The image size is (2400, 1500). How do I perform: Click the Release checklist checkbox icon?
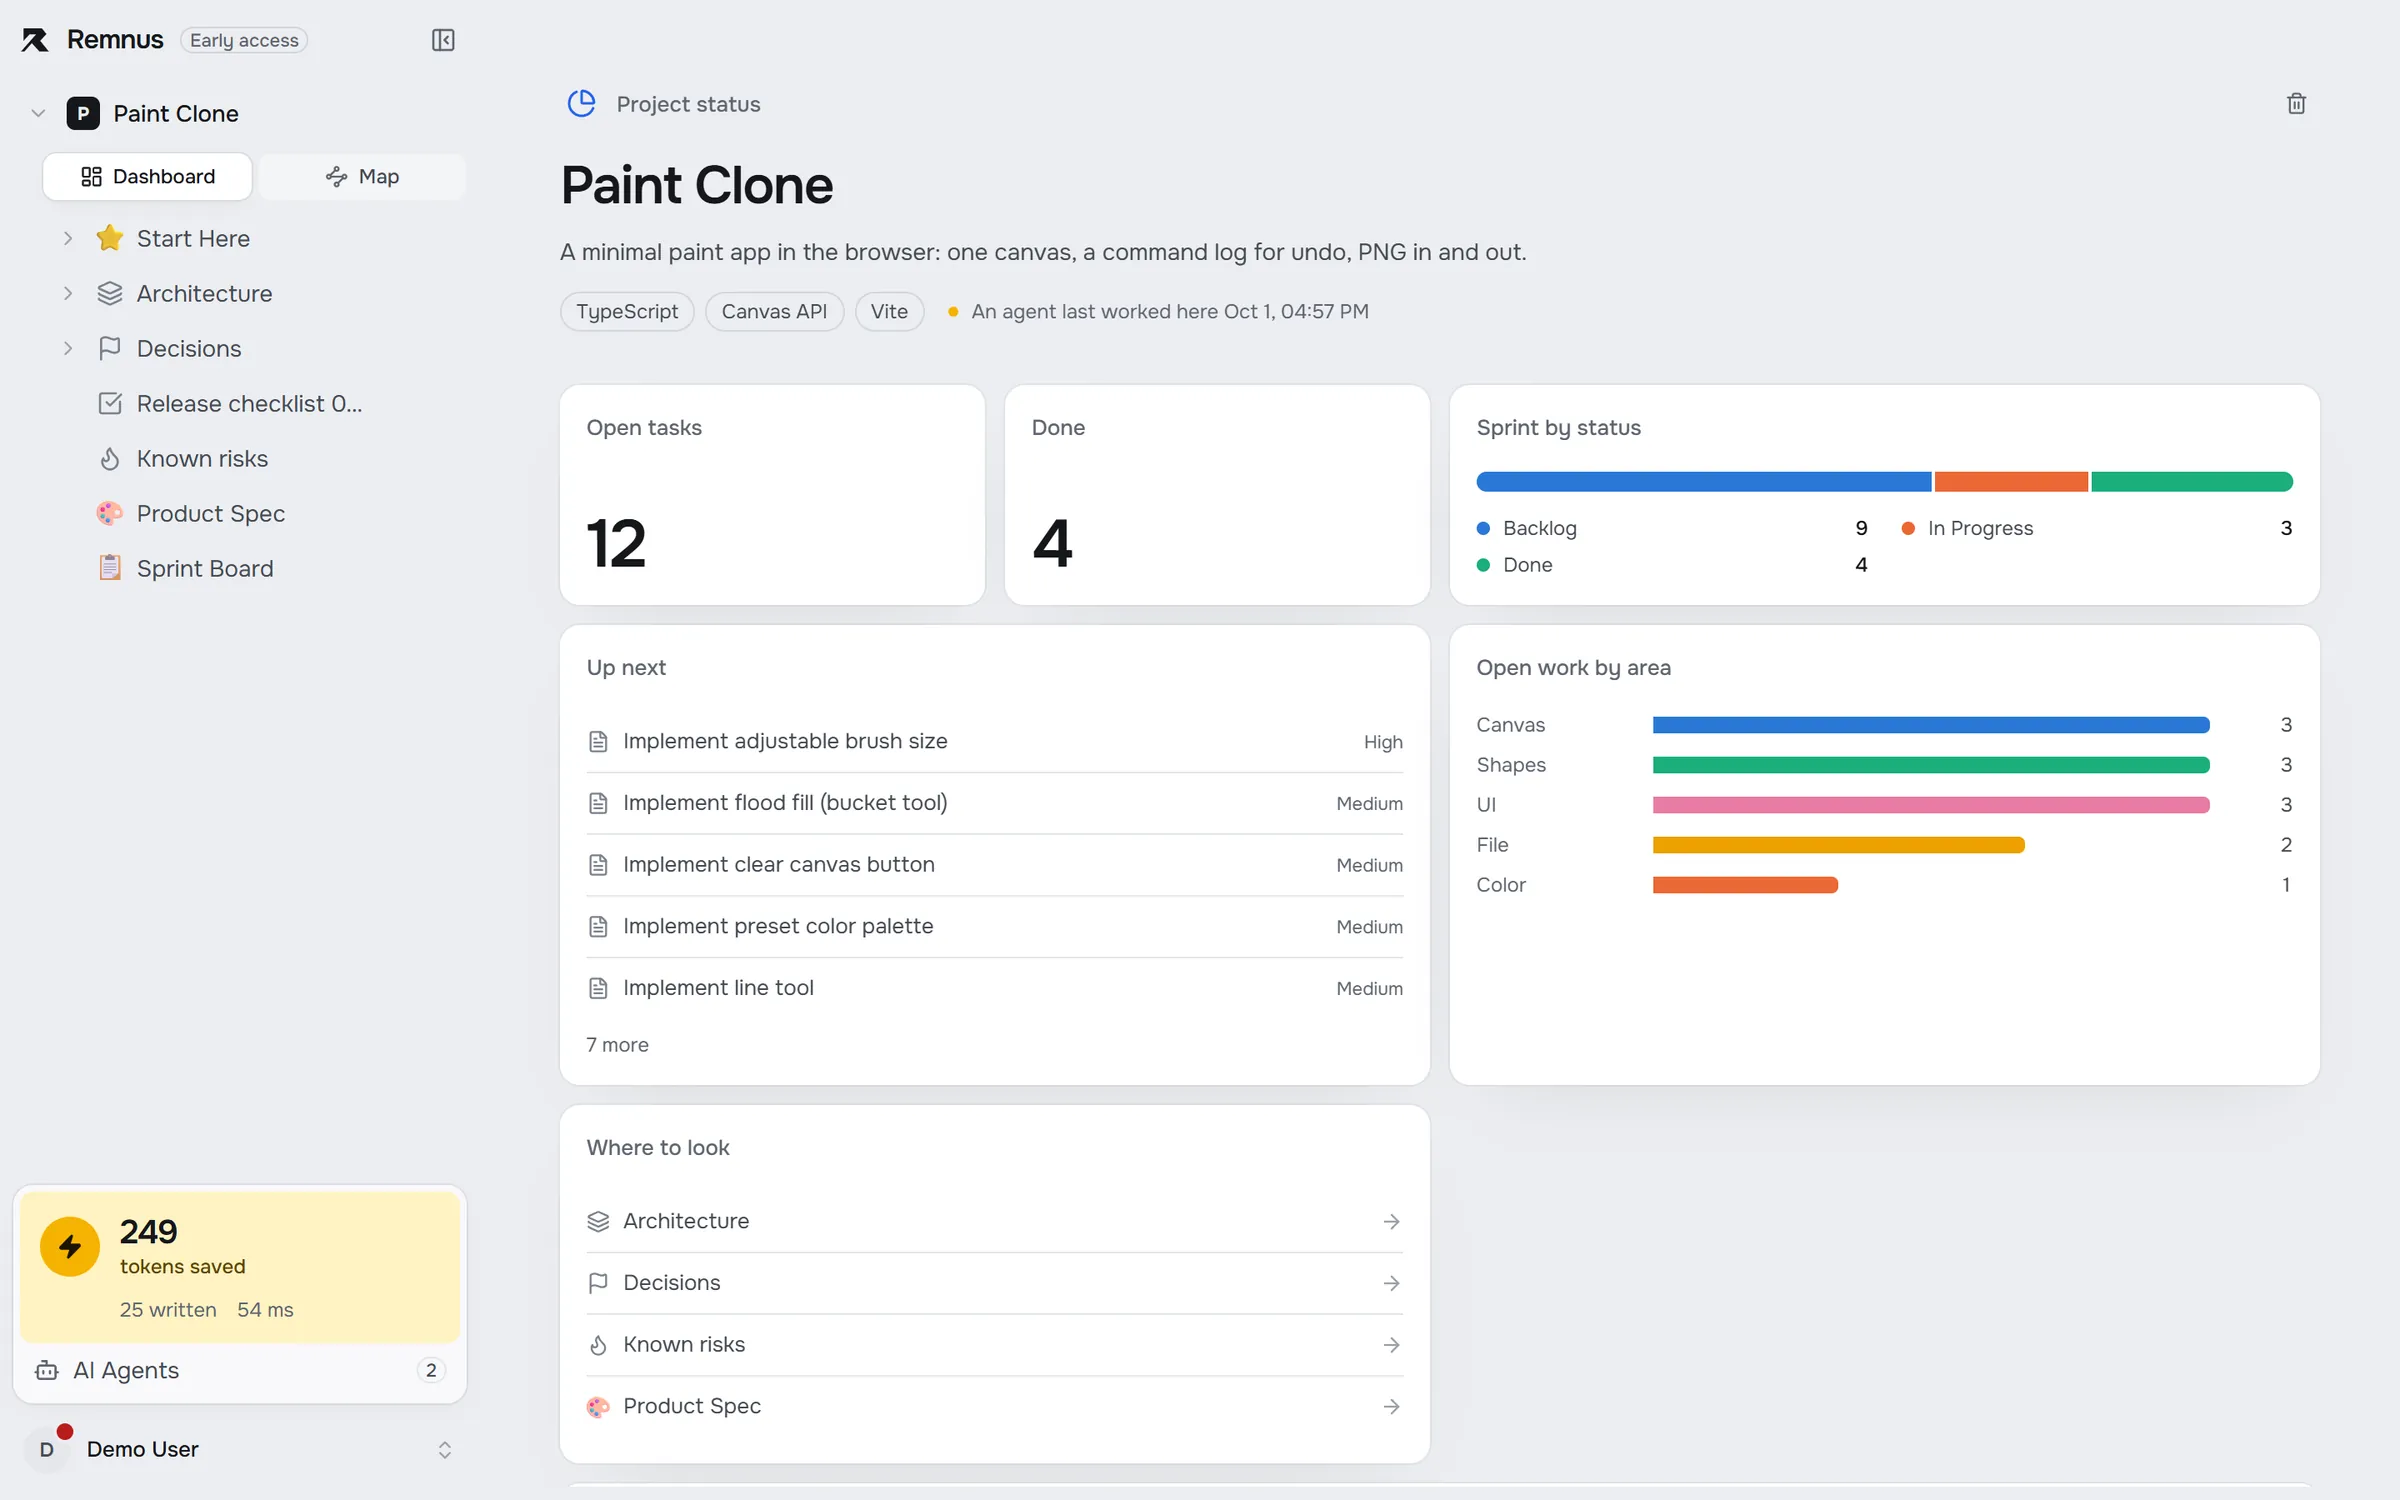tap(109, 403)
